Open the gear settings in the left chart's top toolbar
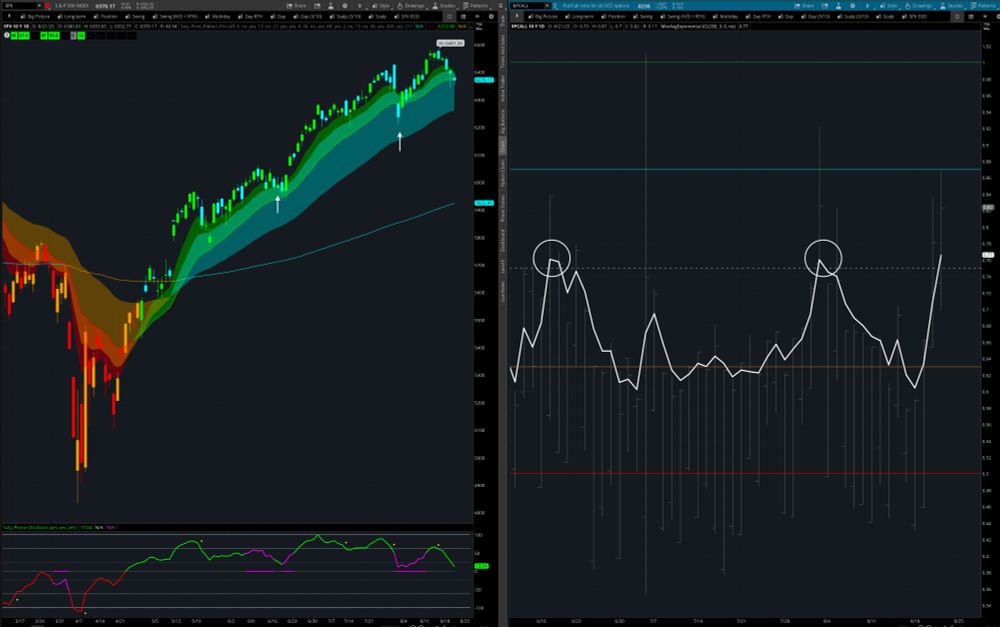Image resolution: width=1000 pixels, height=627 pixels. (345, 6)
